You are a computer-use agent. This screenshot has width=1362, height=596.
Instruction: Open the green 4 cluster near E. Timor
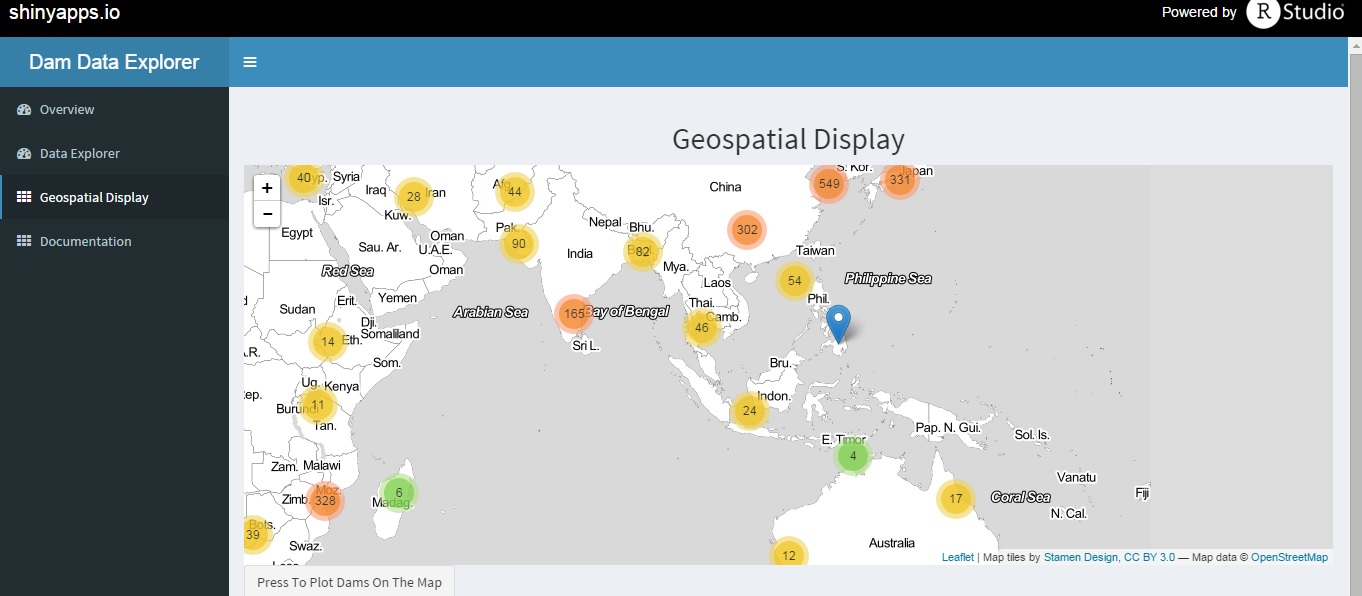pos(852,456)
